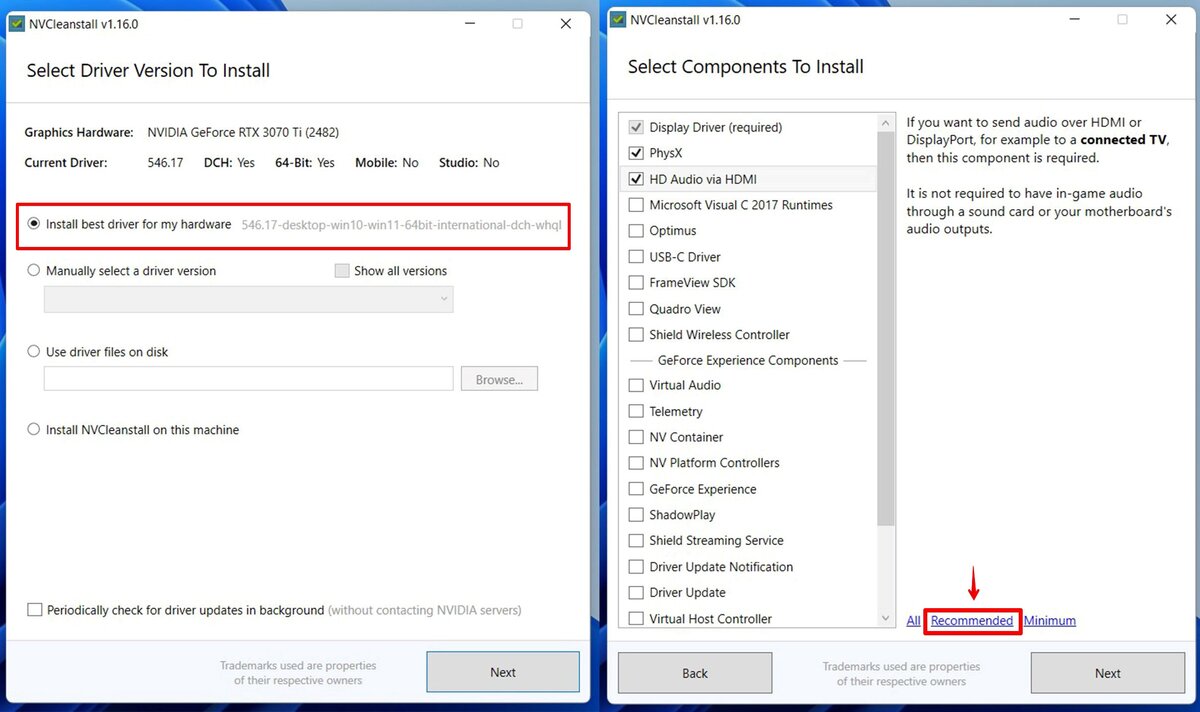Click the Recommended preset link
The width and height of the screenshot is (1200, 712).
pos(972,621)
